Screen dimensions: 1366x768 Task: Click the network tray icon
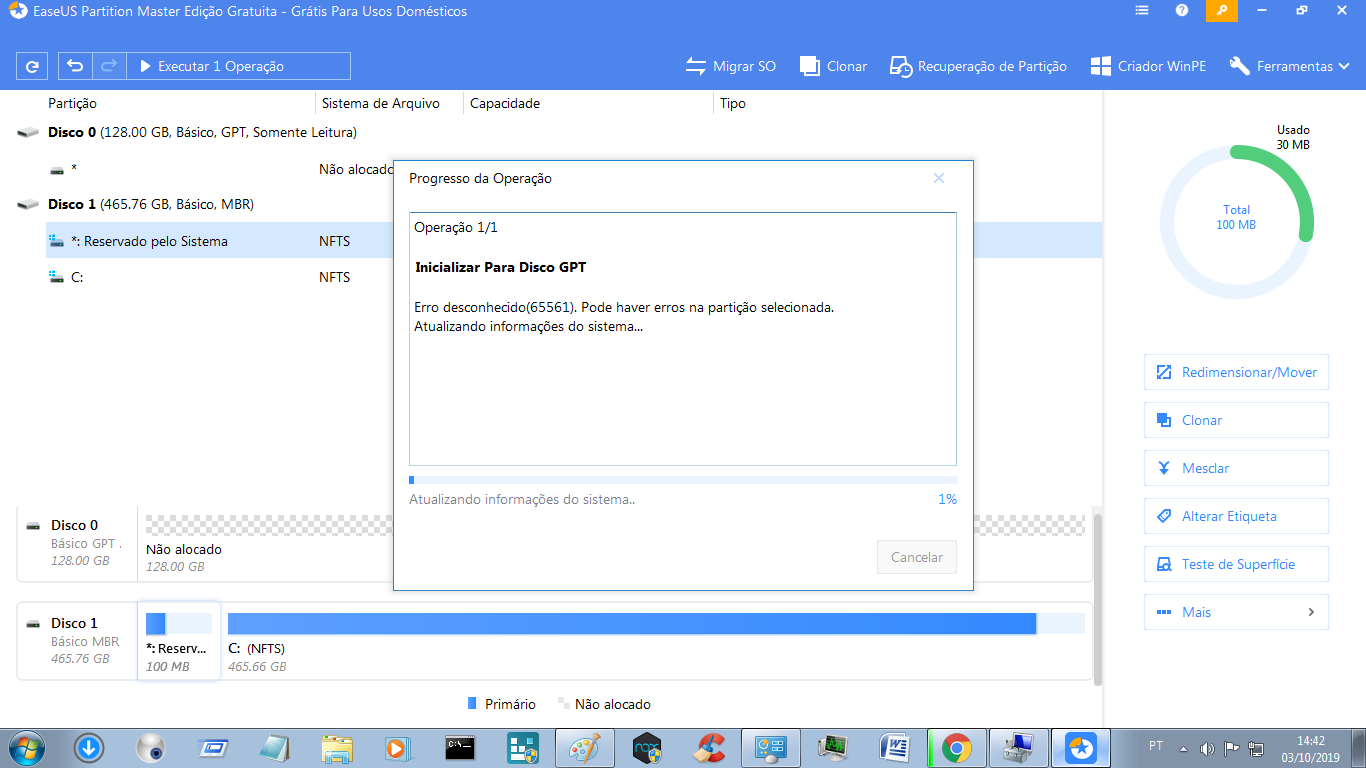point(1258,748)
